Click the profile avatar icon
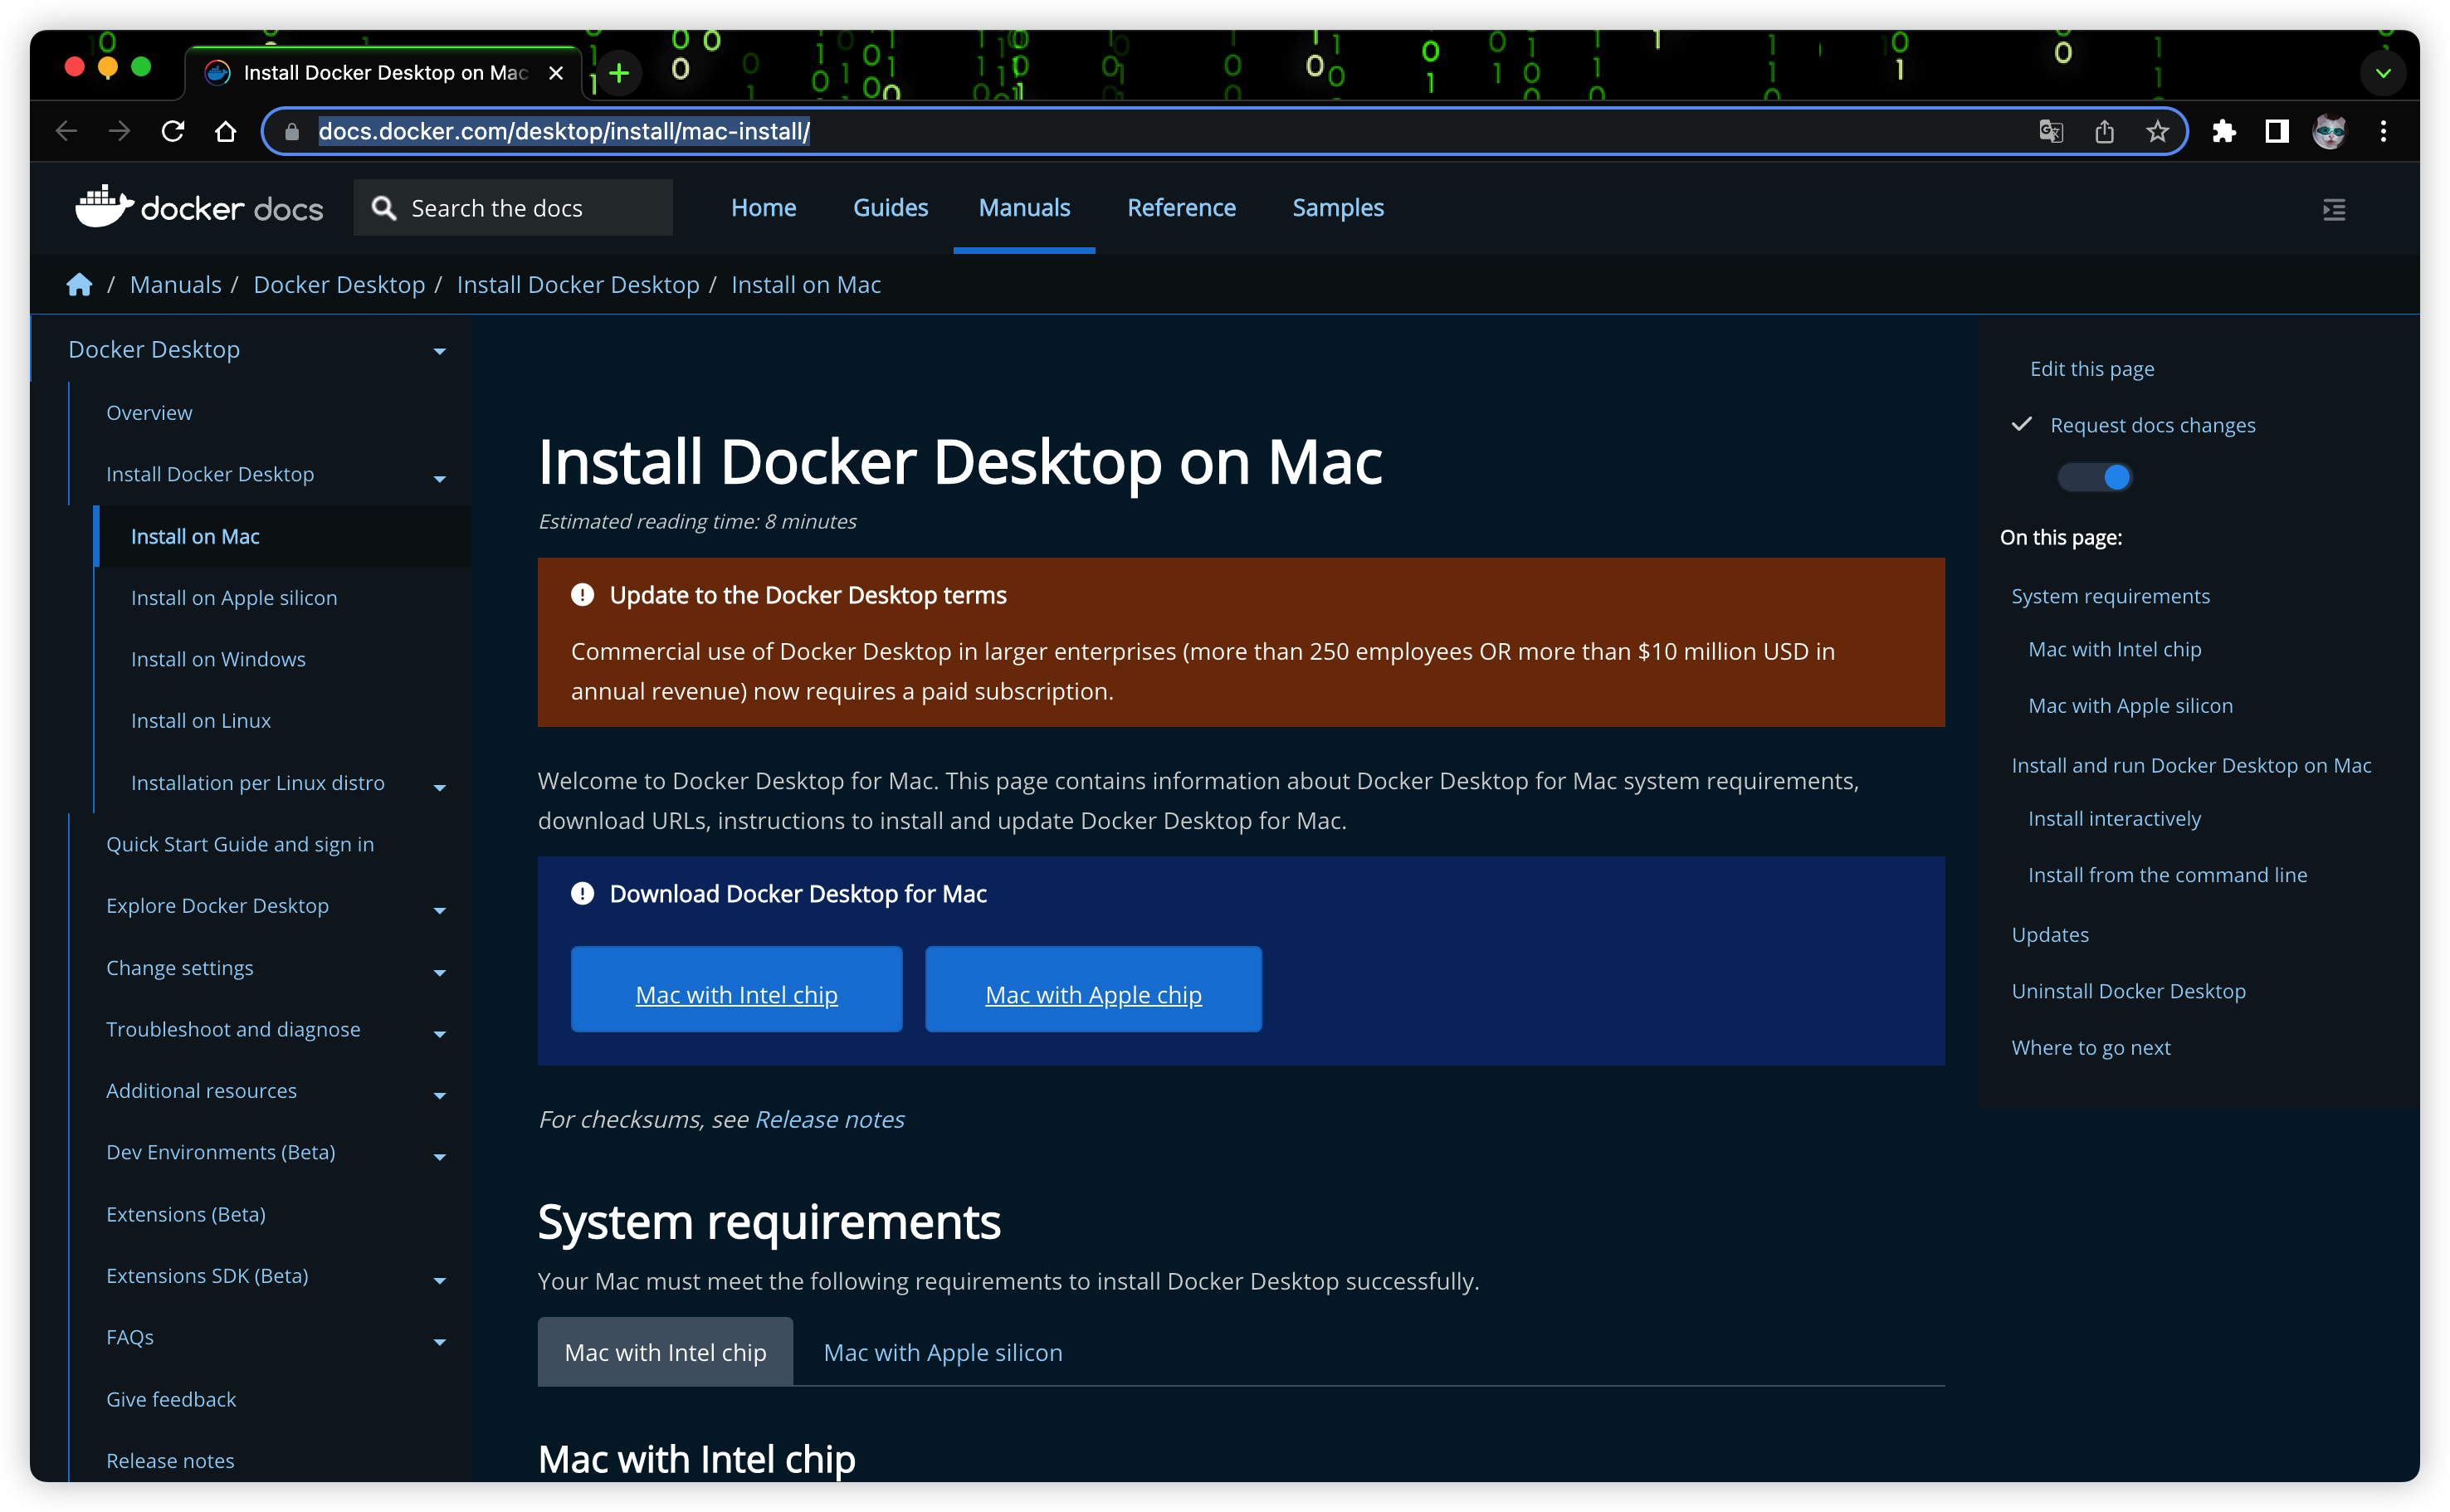Screen dimensions: 2450x1512 tap(2329, 131)
